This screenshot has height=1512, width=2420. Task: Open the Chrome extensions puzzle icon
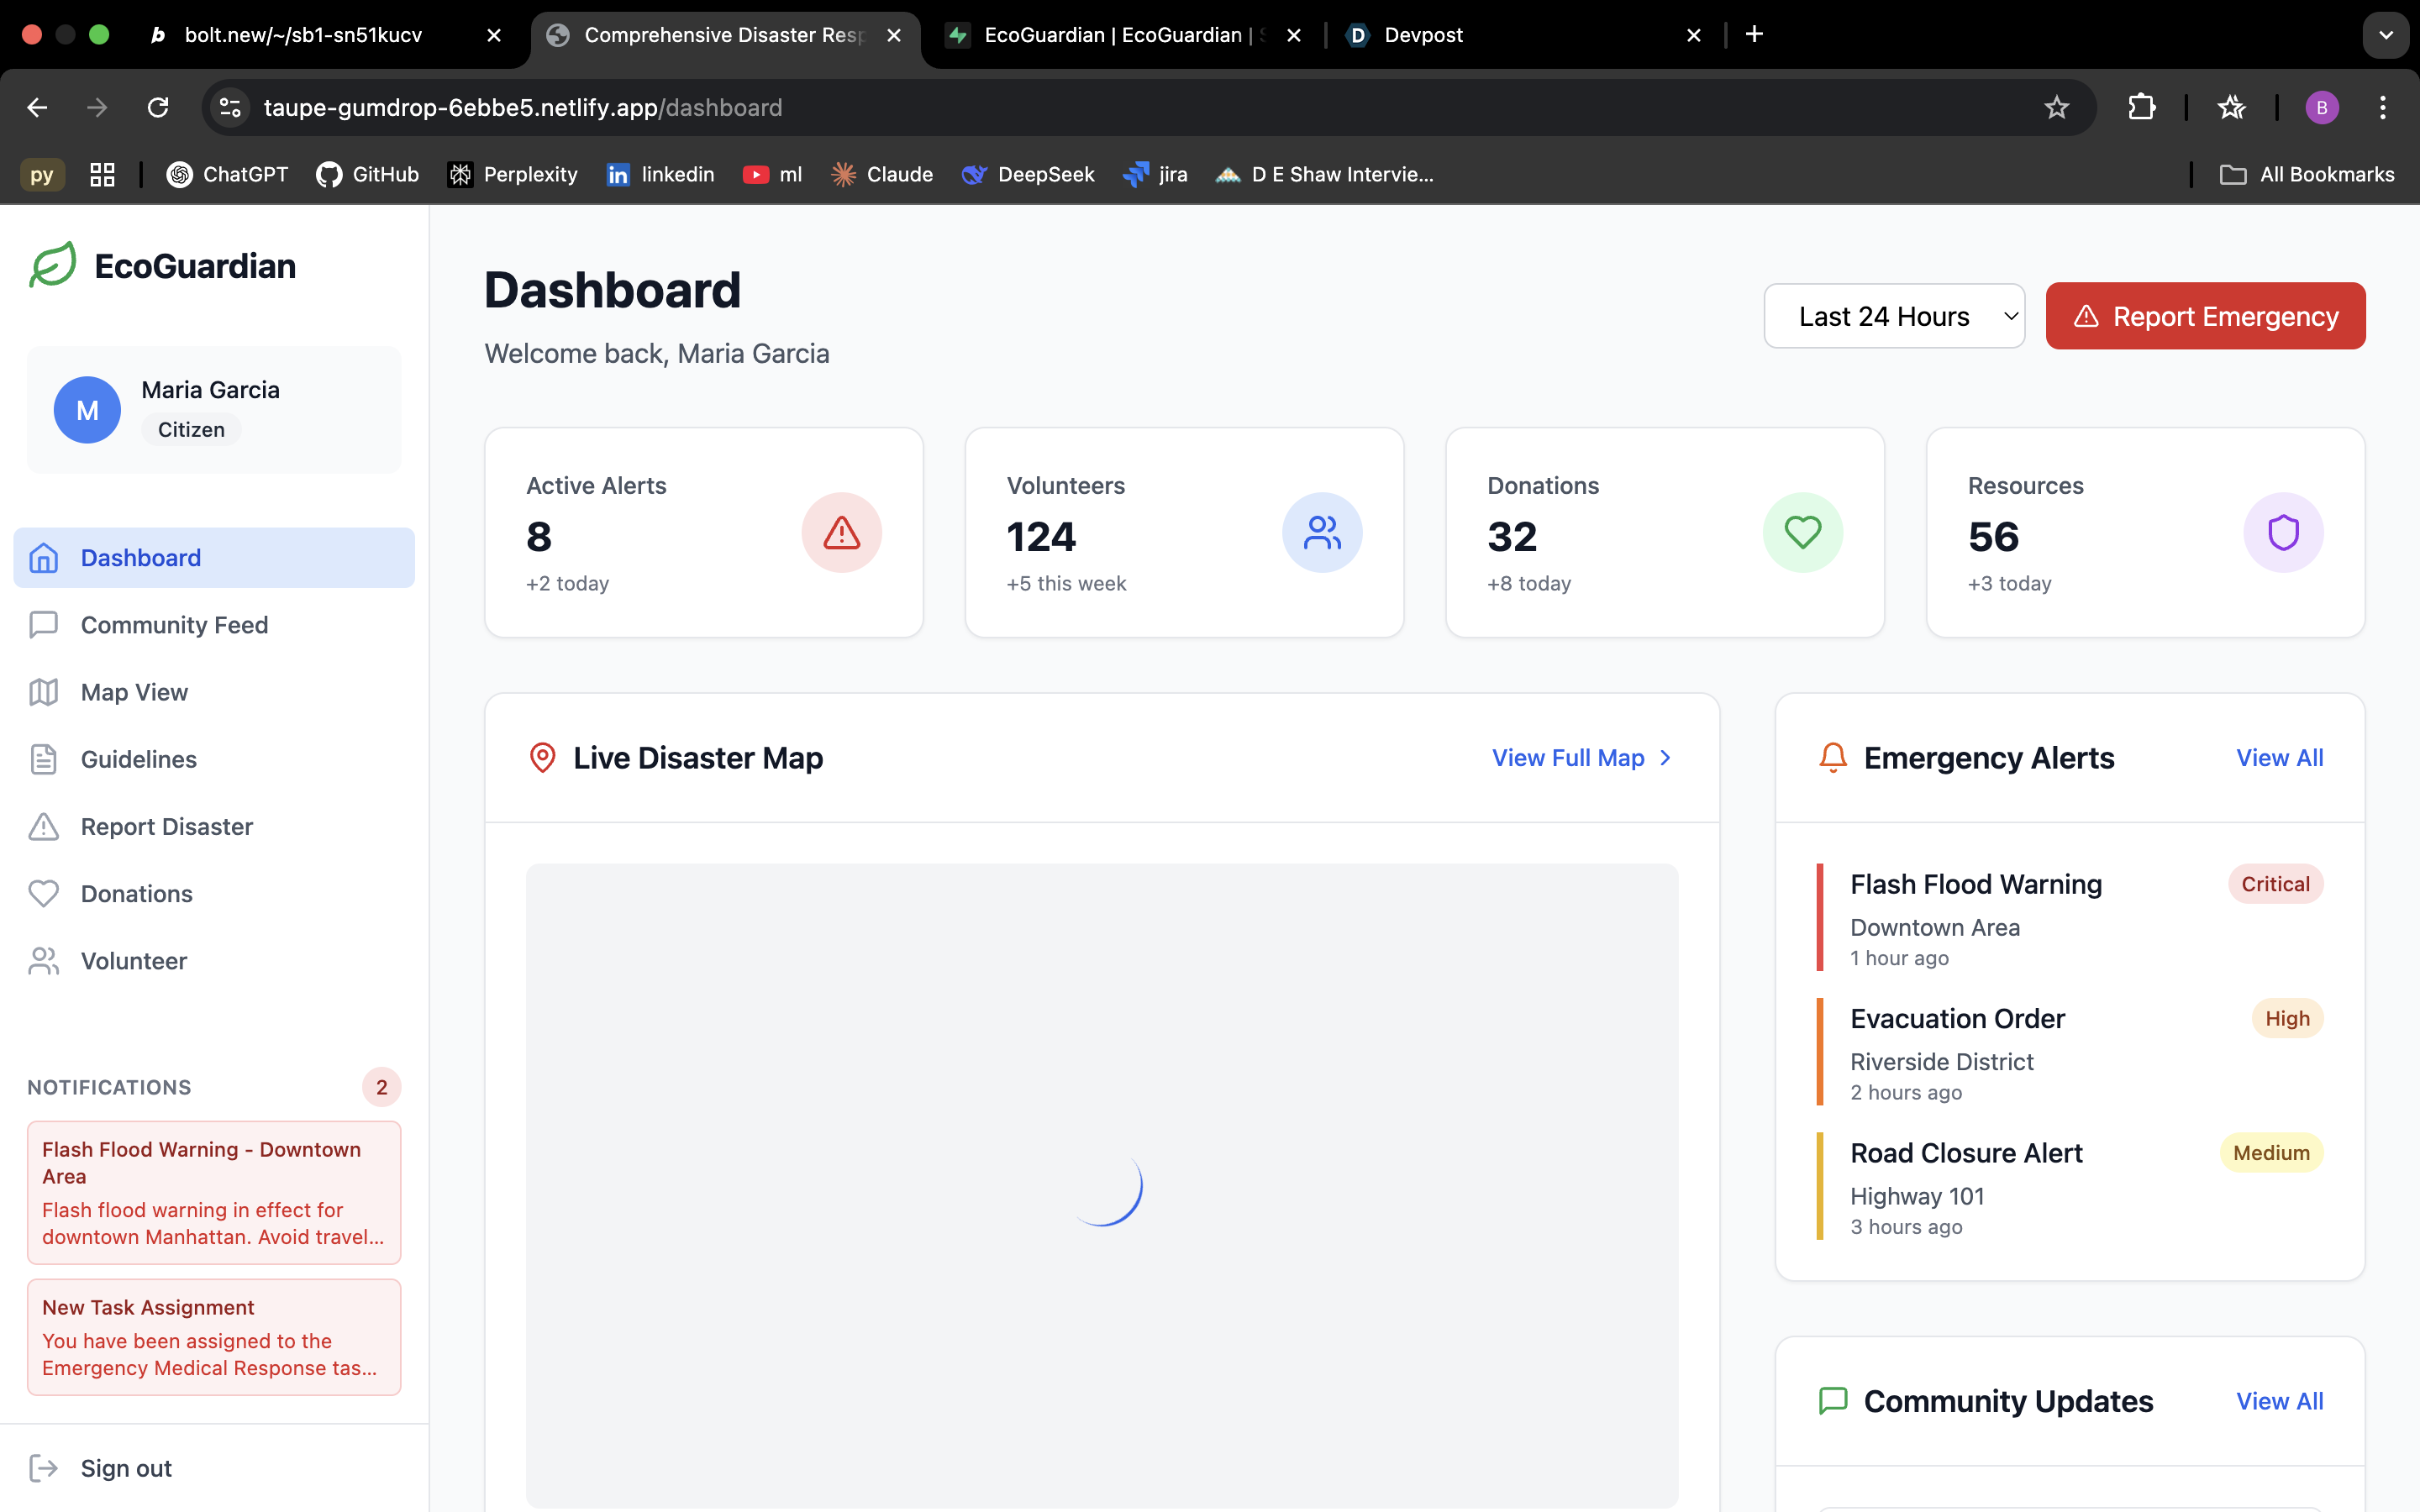pyautogui.click(x=2141, y=107)
